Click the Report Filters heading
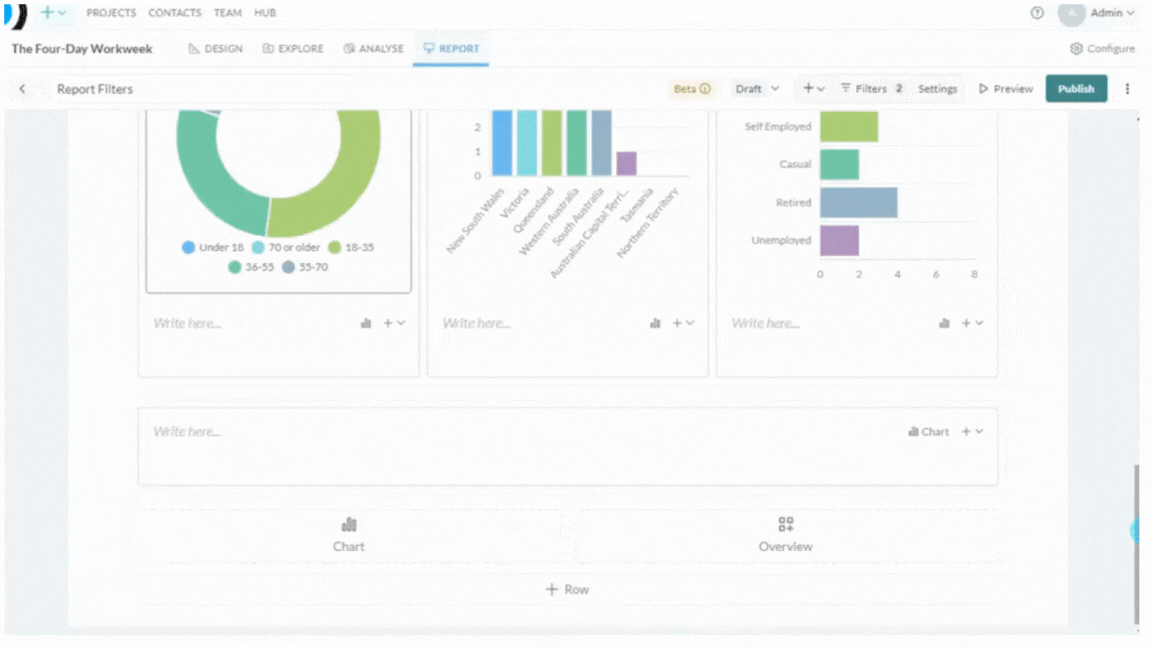Image resolution: width=1152 pixels, height=648 pixels. point(95,89)
